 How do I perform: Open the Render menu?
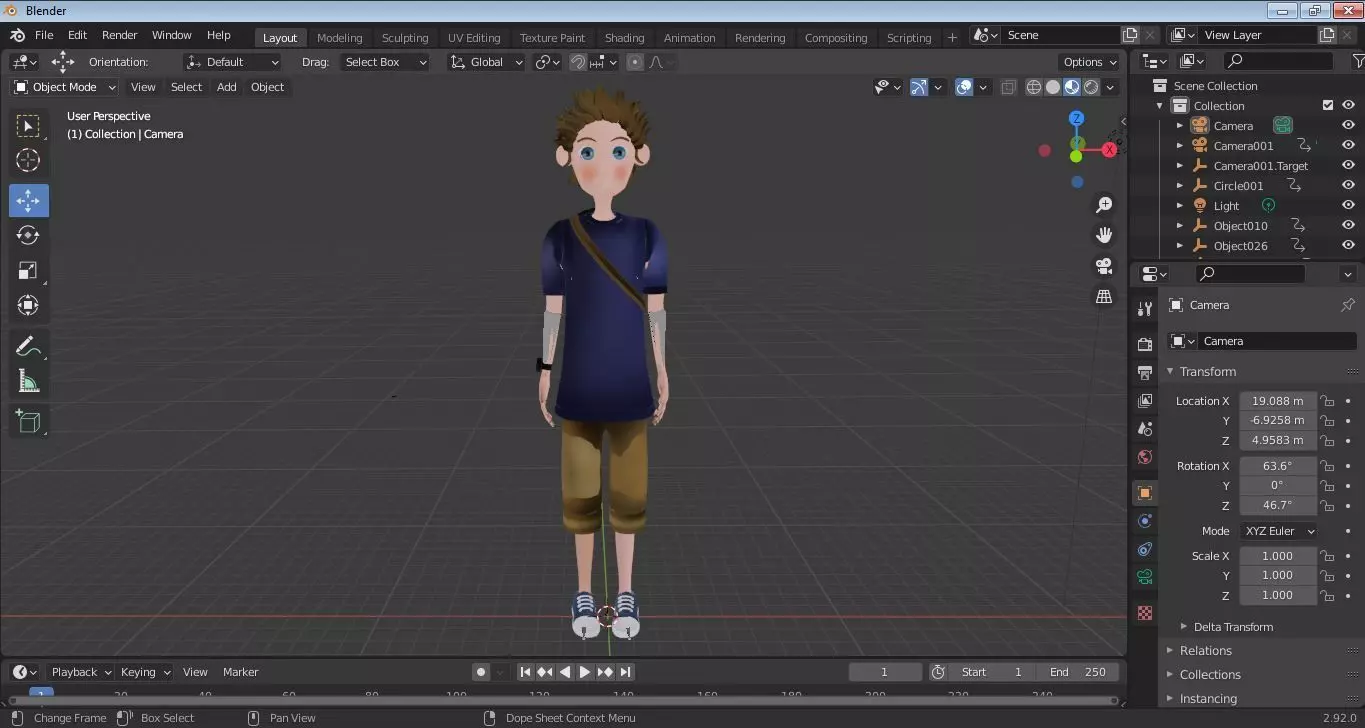[120, 35]
